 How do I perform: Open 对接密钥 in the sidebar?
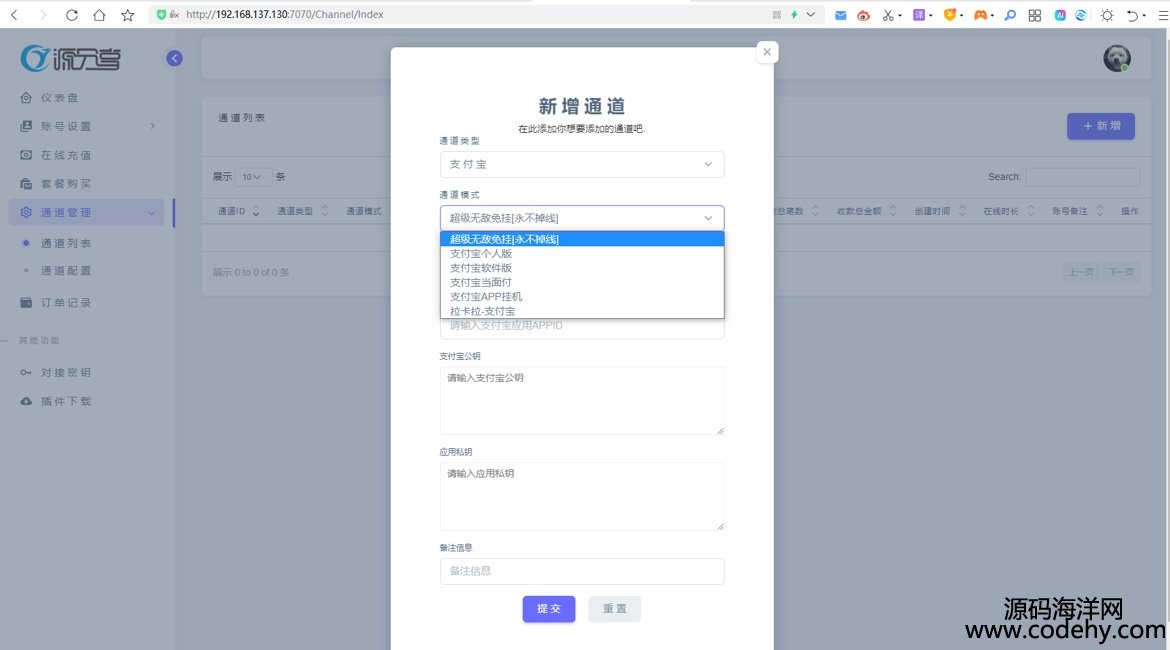(x=66, y=372)
